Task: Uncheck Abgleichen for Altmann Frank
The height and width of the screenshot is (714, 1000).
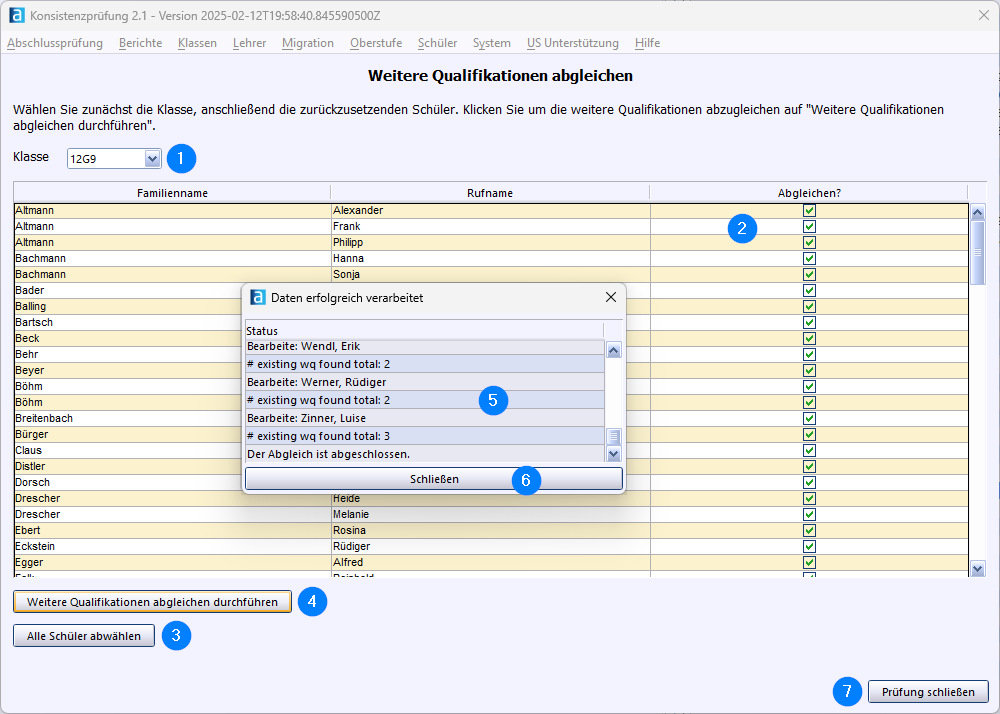Action: click(809, 226)
